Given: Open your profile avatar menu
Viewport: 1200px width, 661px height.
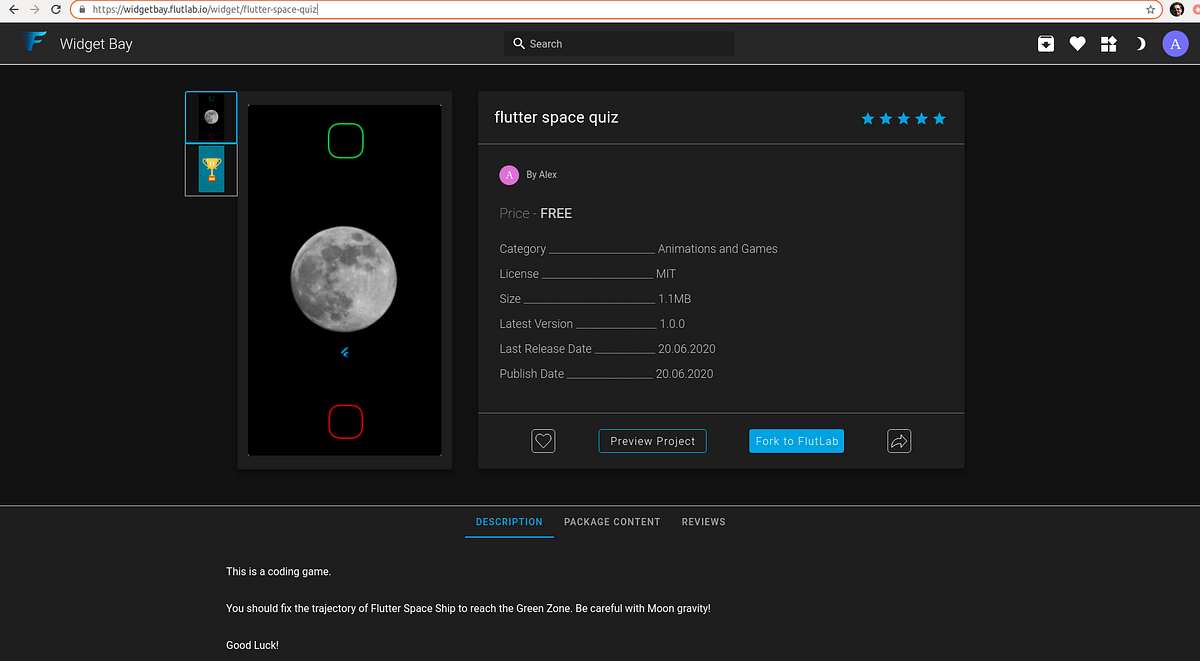Looking at the screenshot, I should pyautogui.click(x=1175, y=43).
